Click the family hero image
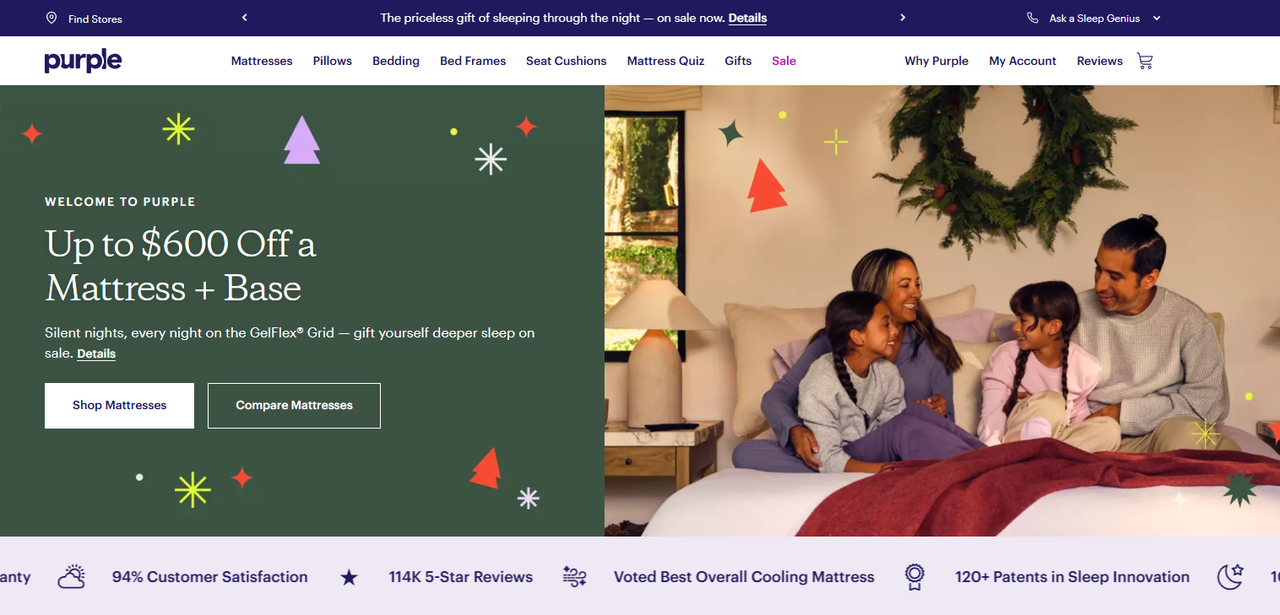The height and width of the screenshot is (615, 1280). point(942,311)
